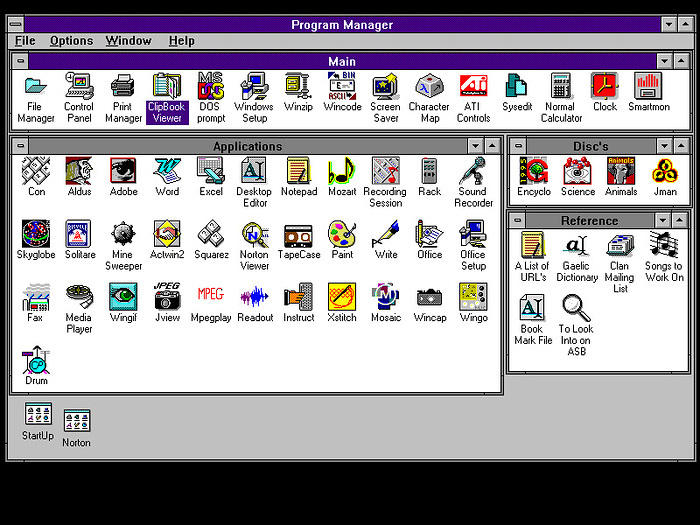The image size is (700, 525).
Task: Open the Paint application icon
Action: [x=342, y=234]
